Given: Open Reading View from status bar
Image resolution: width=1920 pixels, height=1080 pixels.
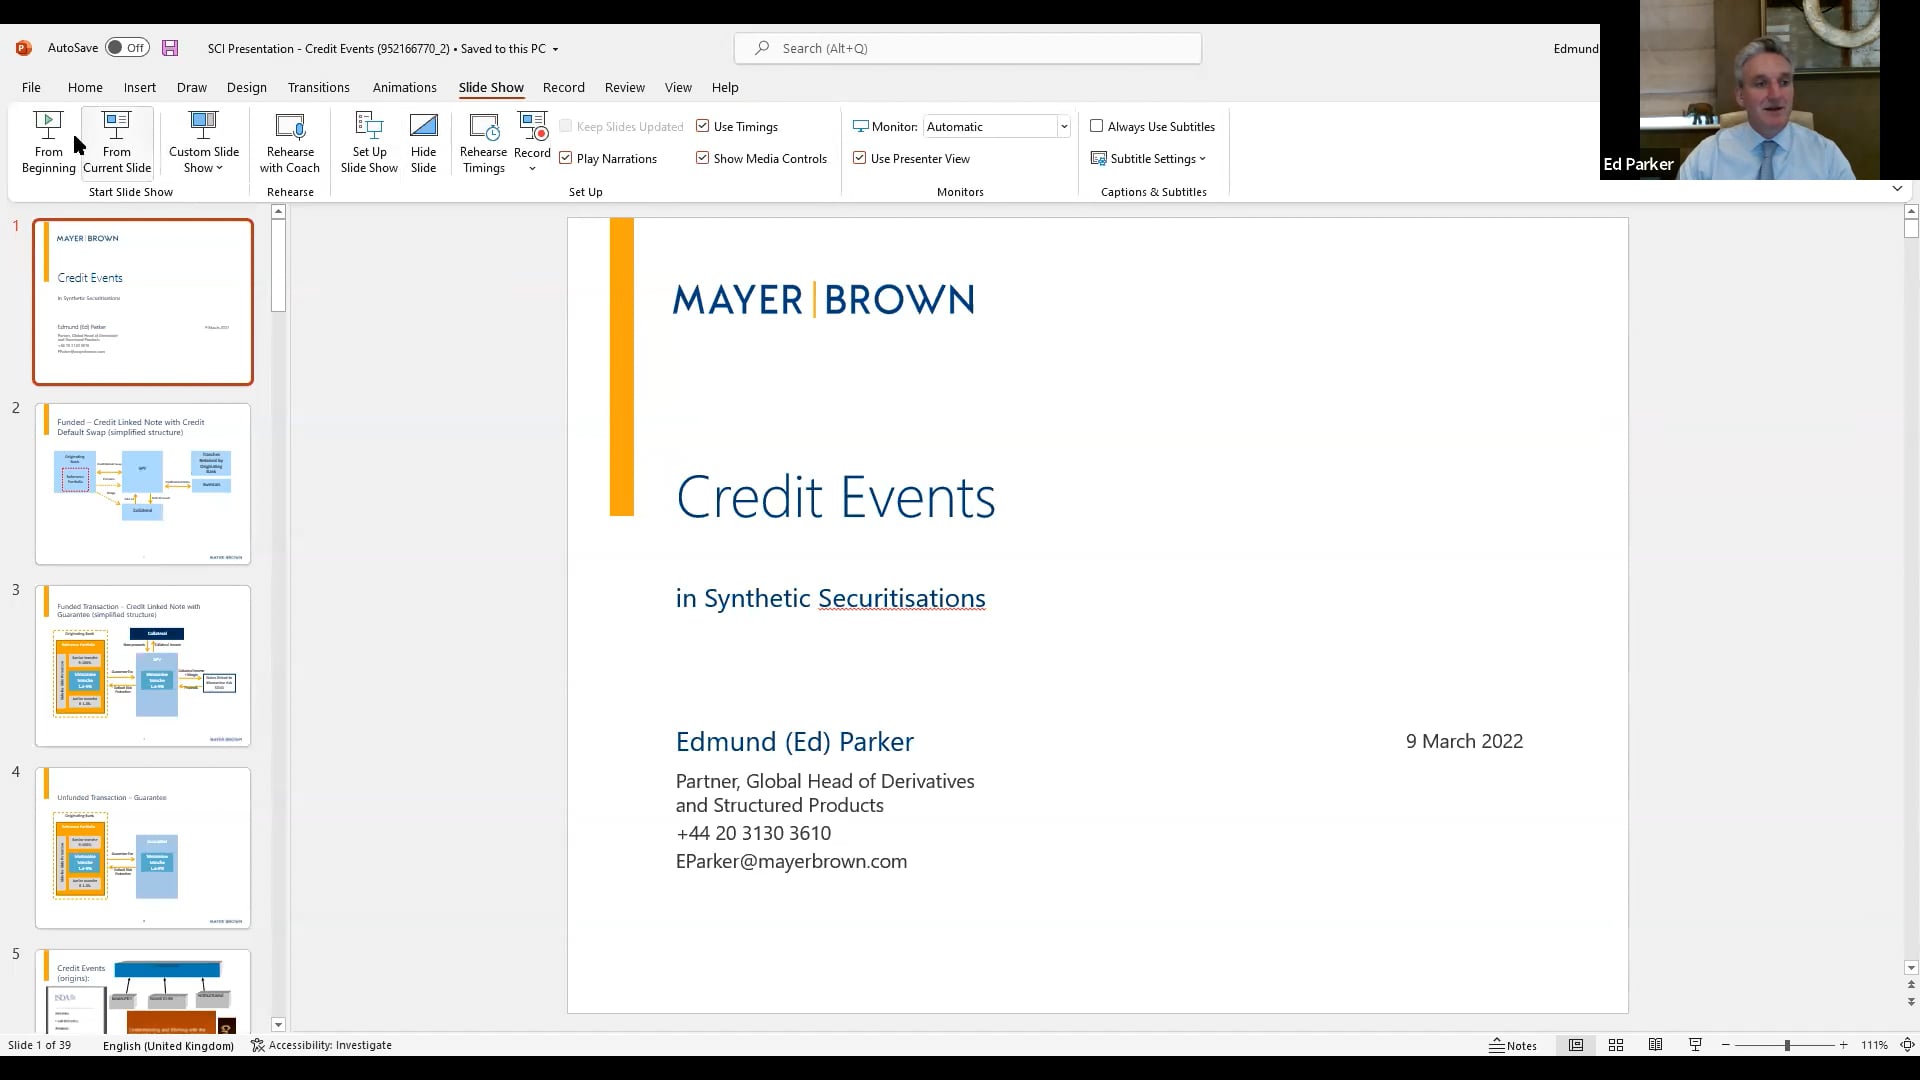Looking at the screenshot, I should click(x=1655, y=1045).
